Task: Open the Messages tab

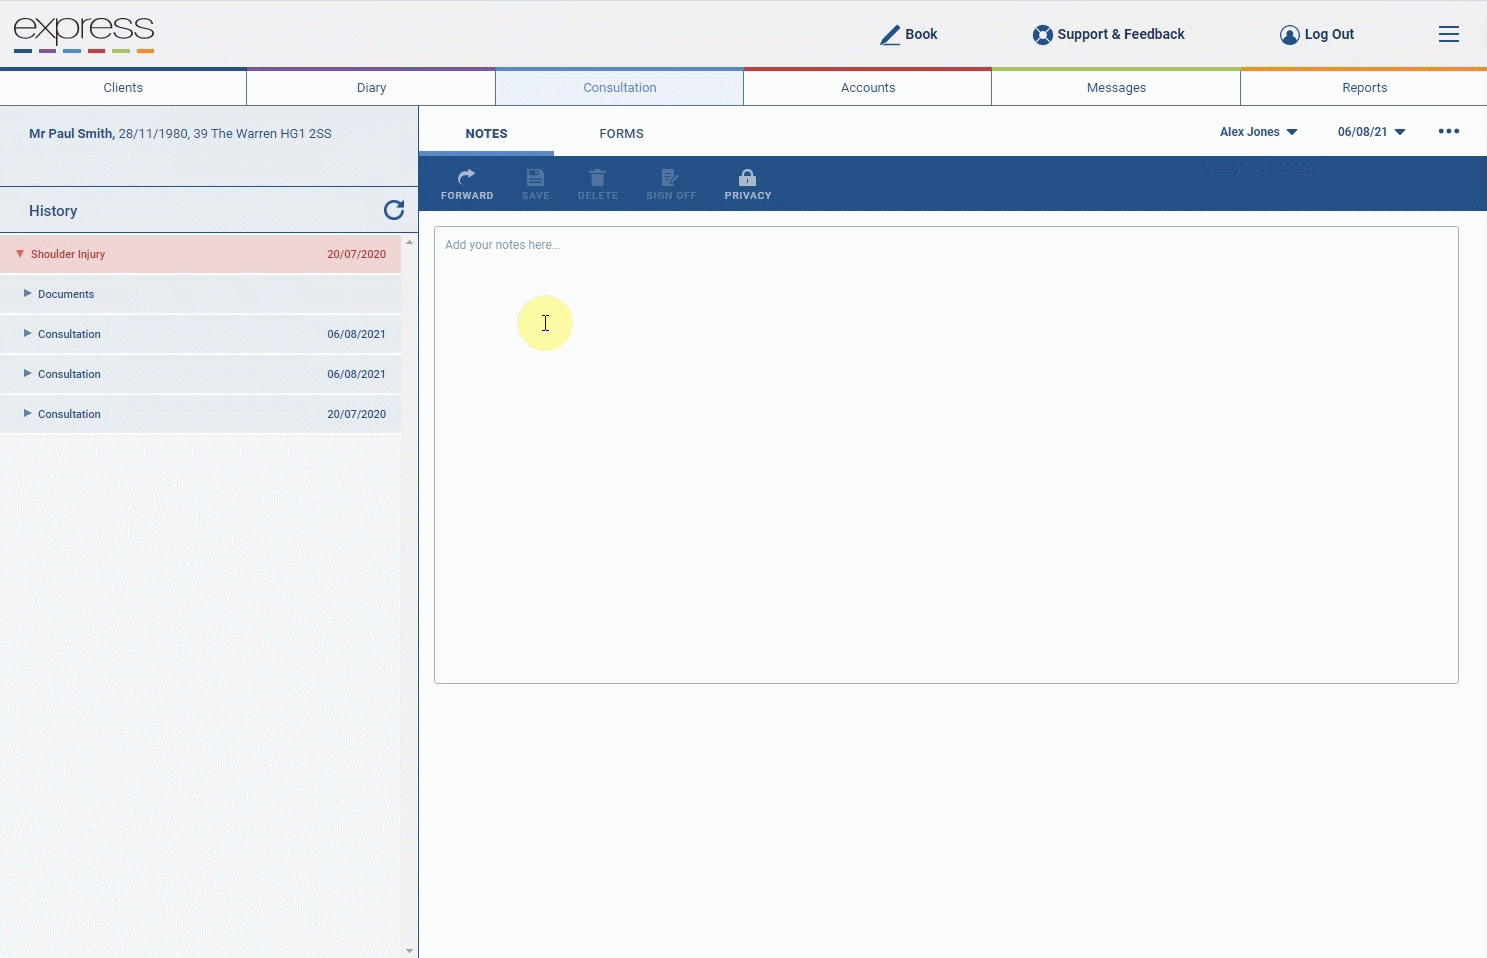Action: 1116,88
